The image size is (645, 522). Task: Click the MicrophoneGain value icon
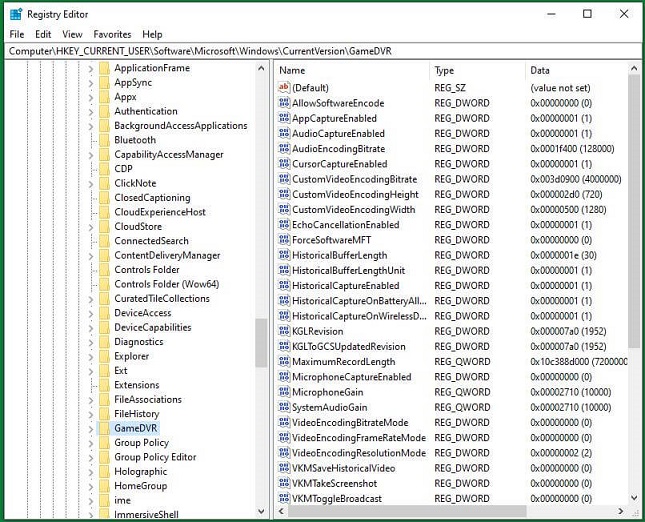284,392
